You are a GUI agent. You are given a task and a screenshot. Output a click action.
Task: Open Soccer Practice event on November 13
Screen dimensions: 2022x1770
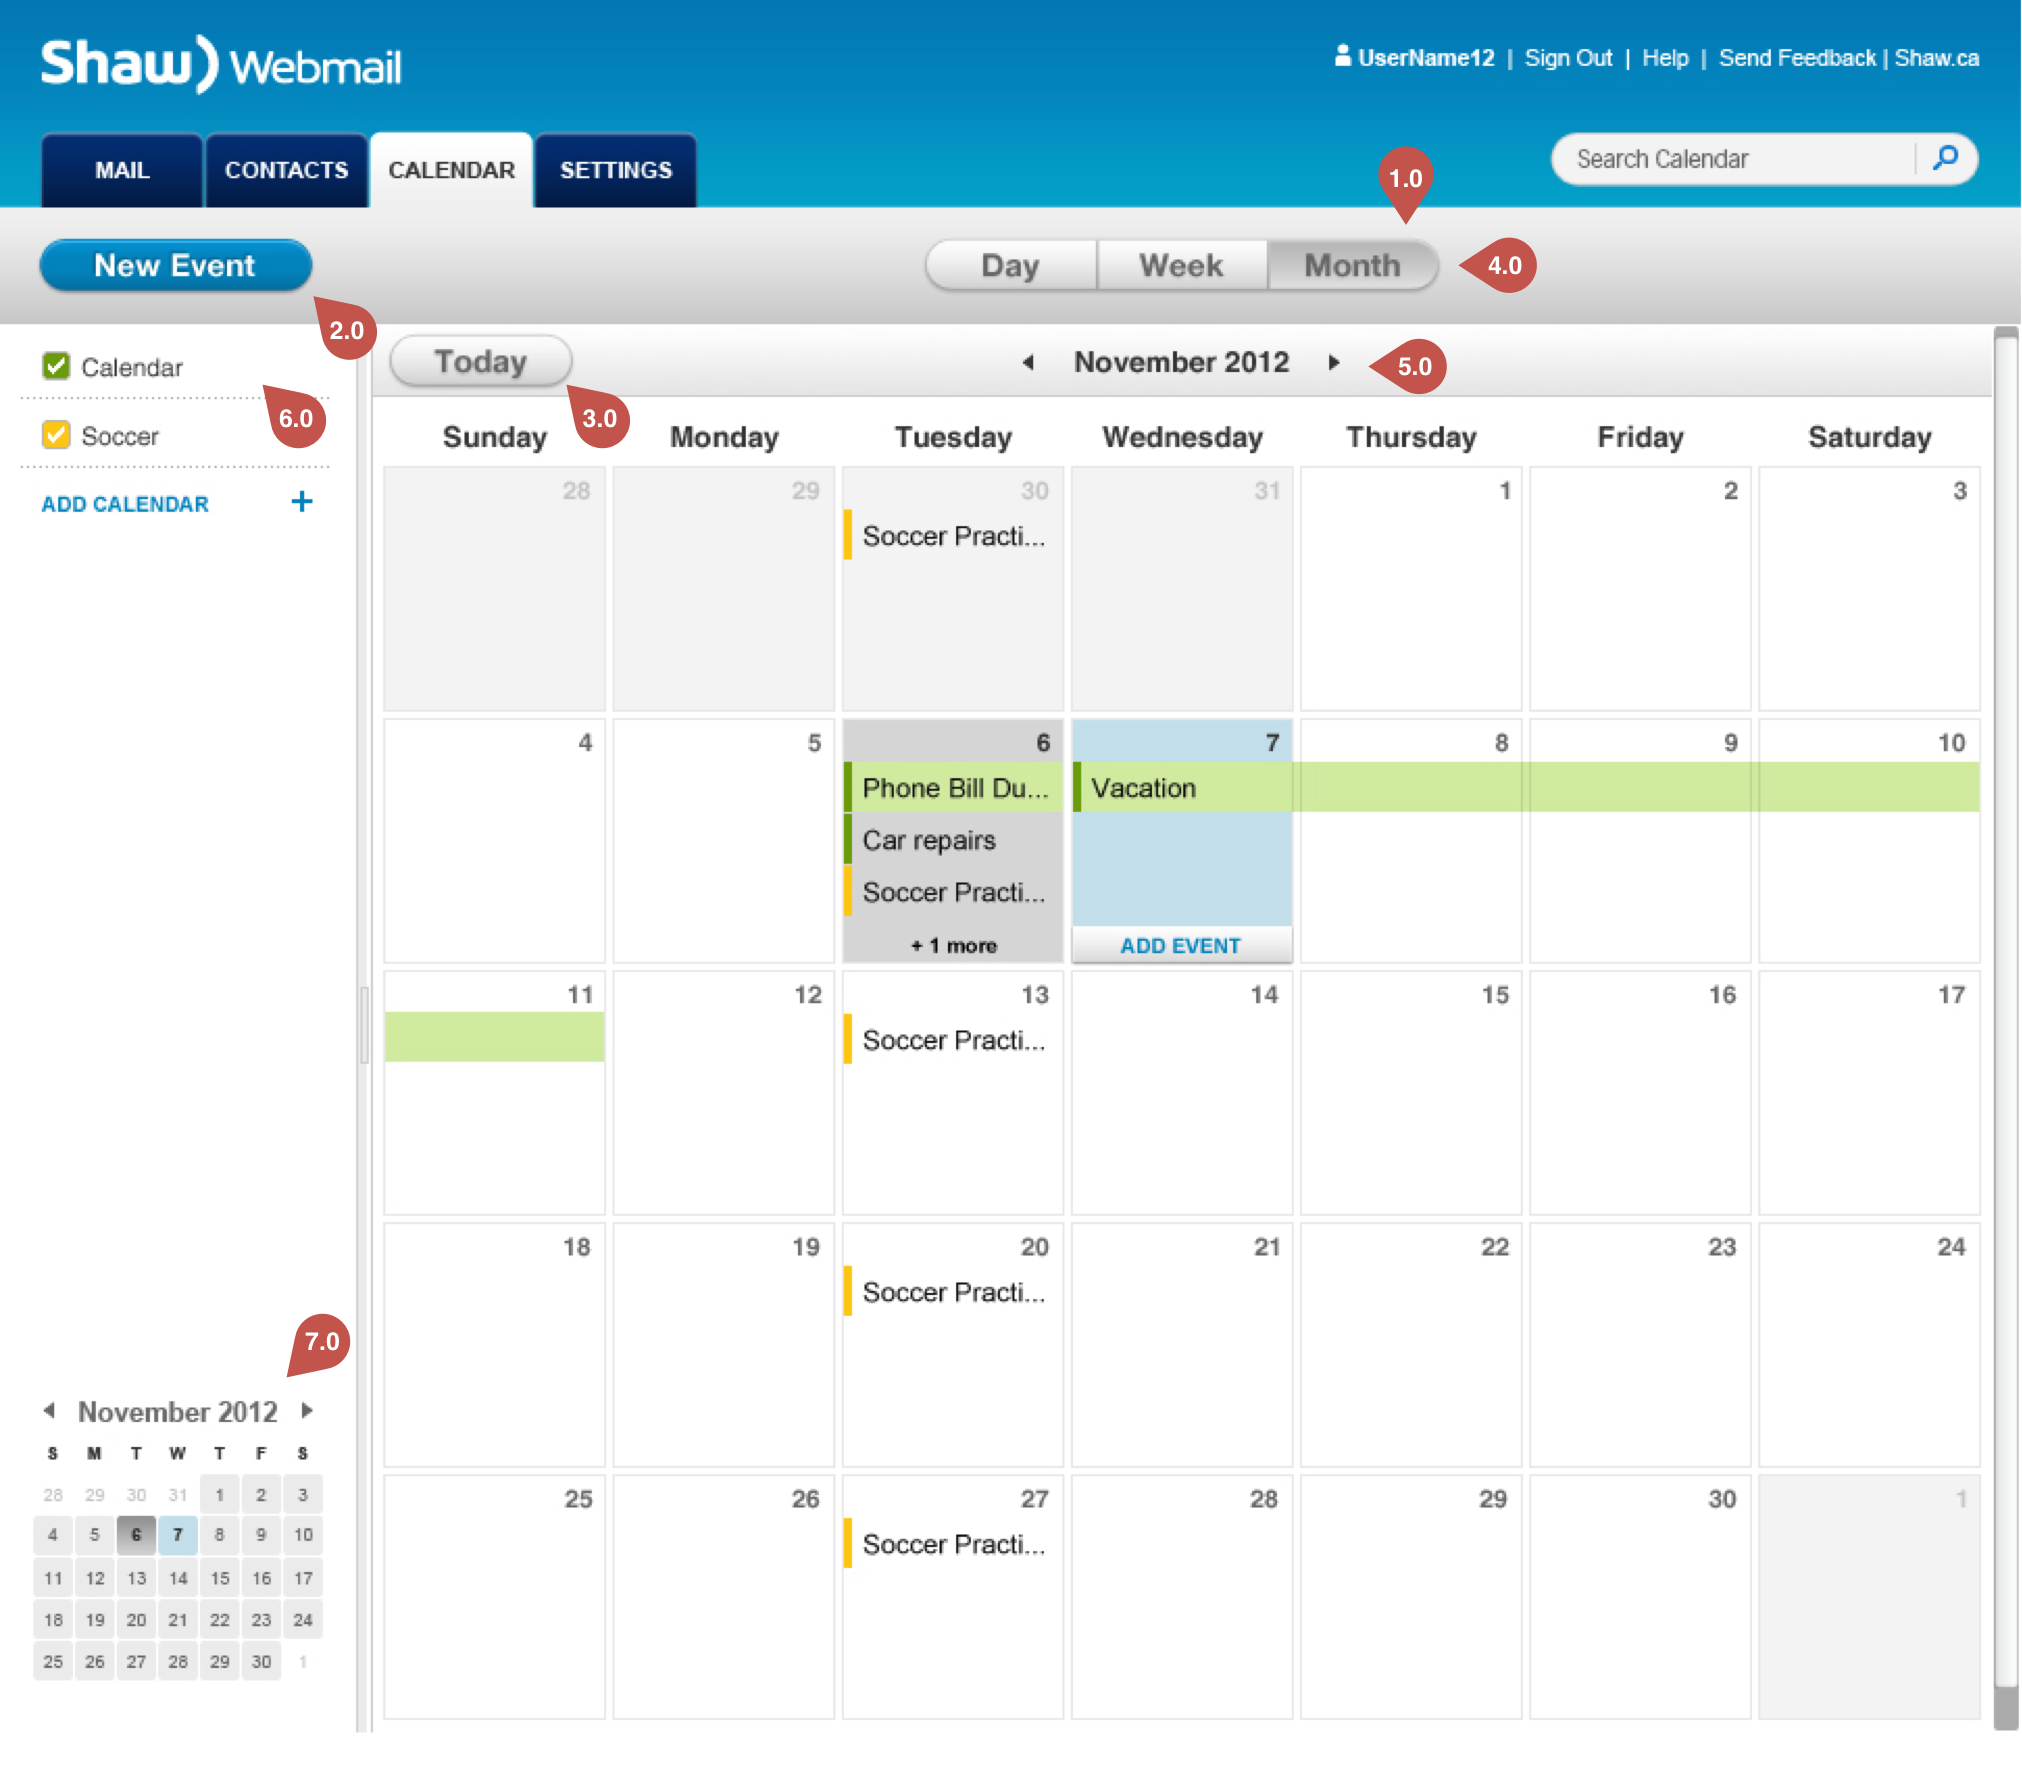[x=953, y=1039]
